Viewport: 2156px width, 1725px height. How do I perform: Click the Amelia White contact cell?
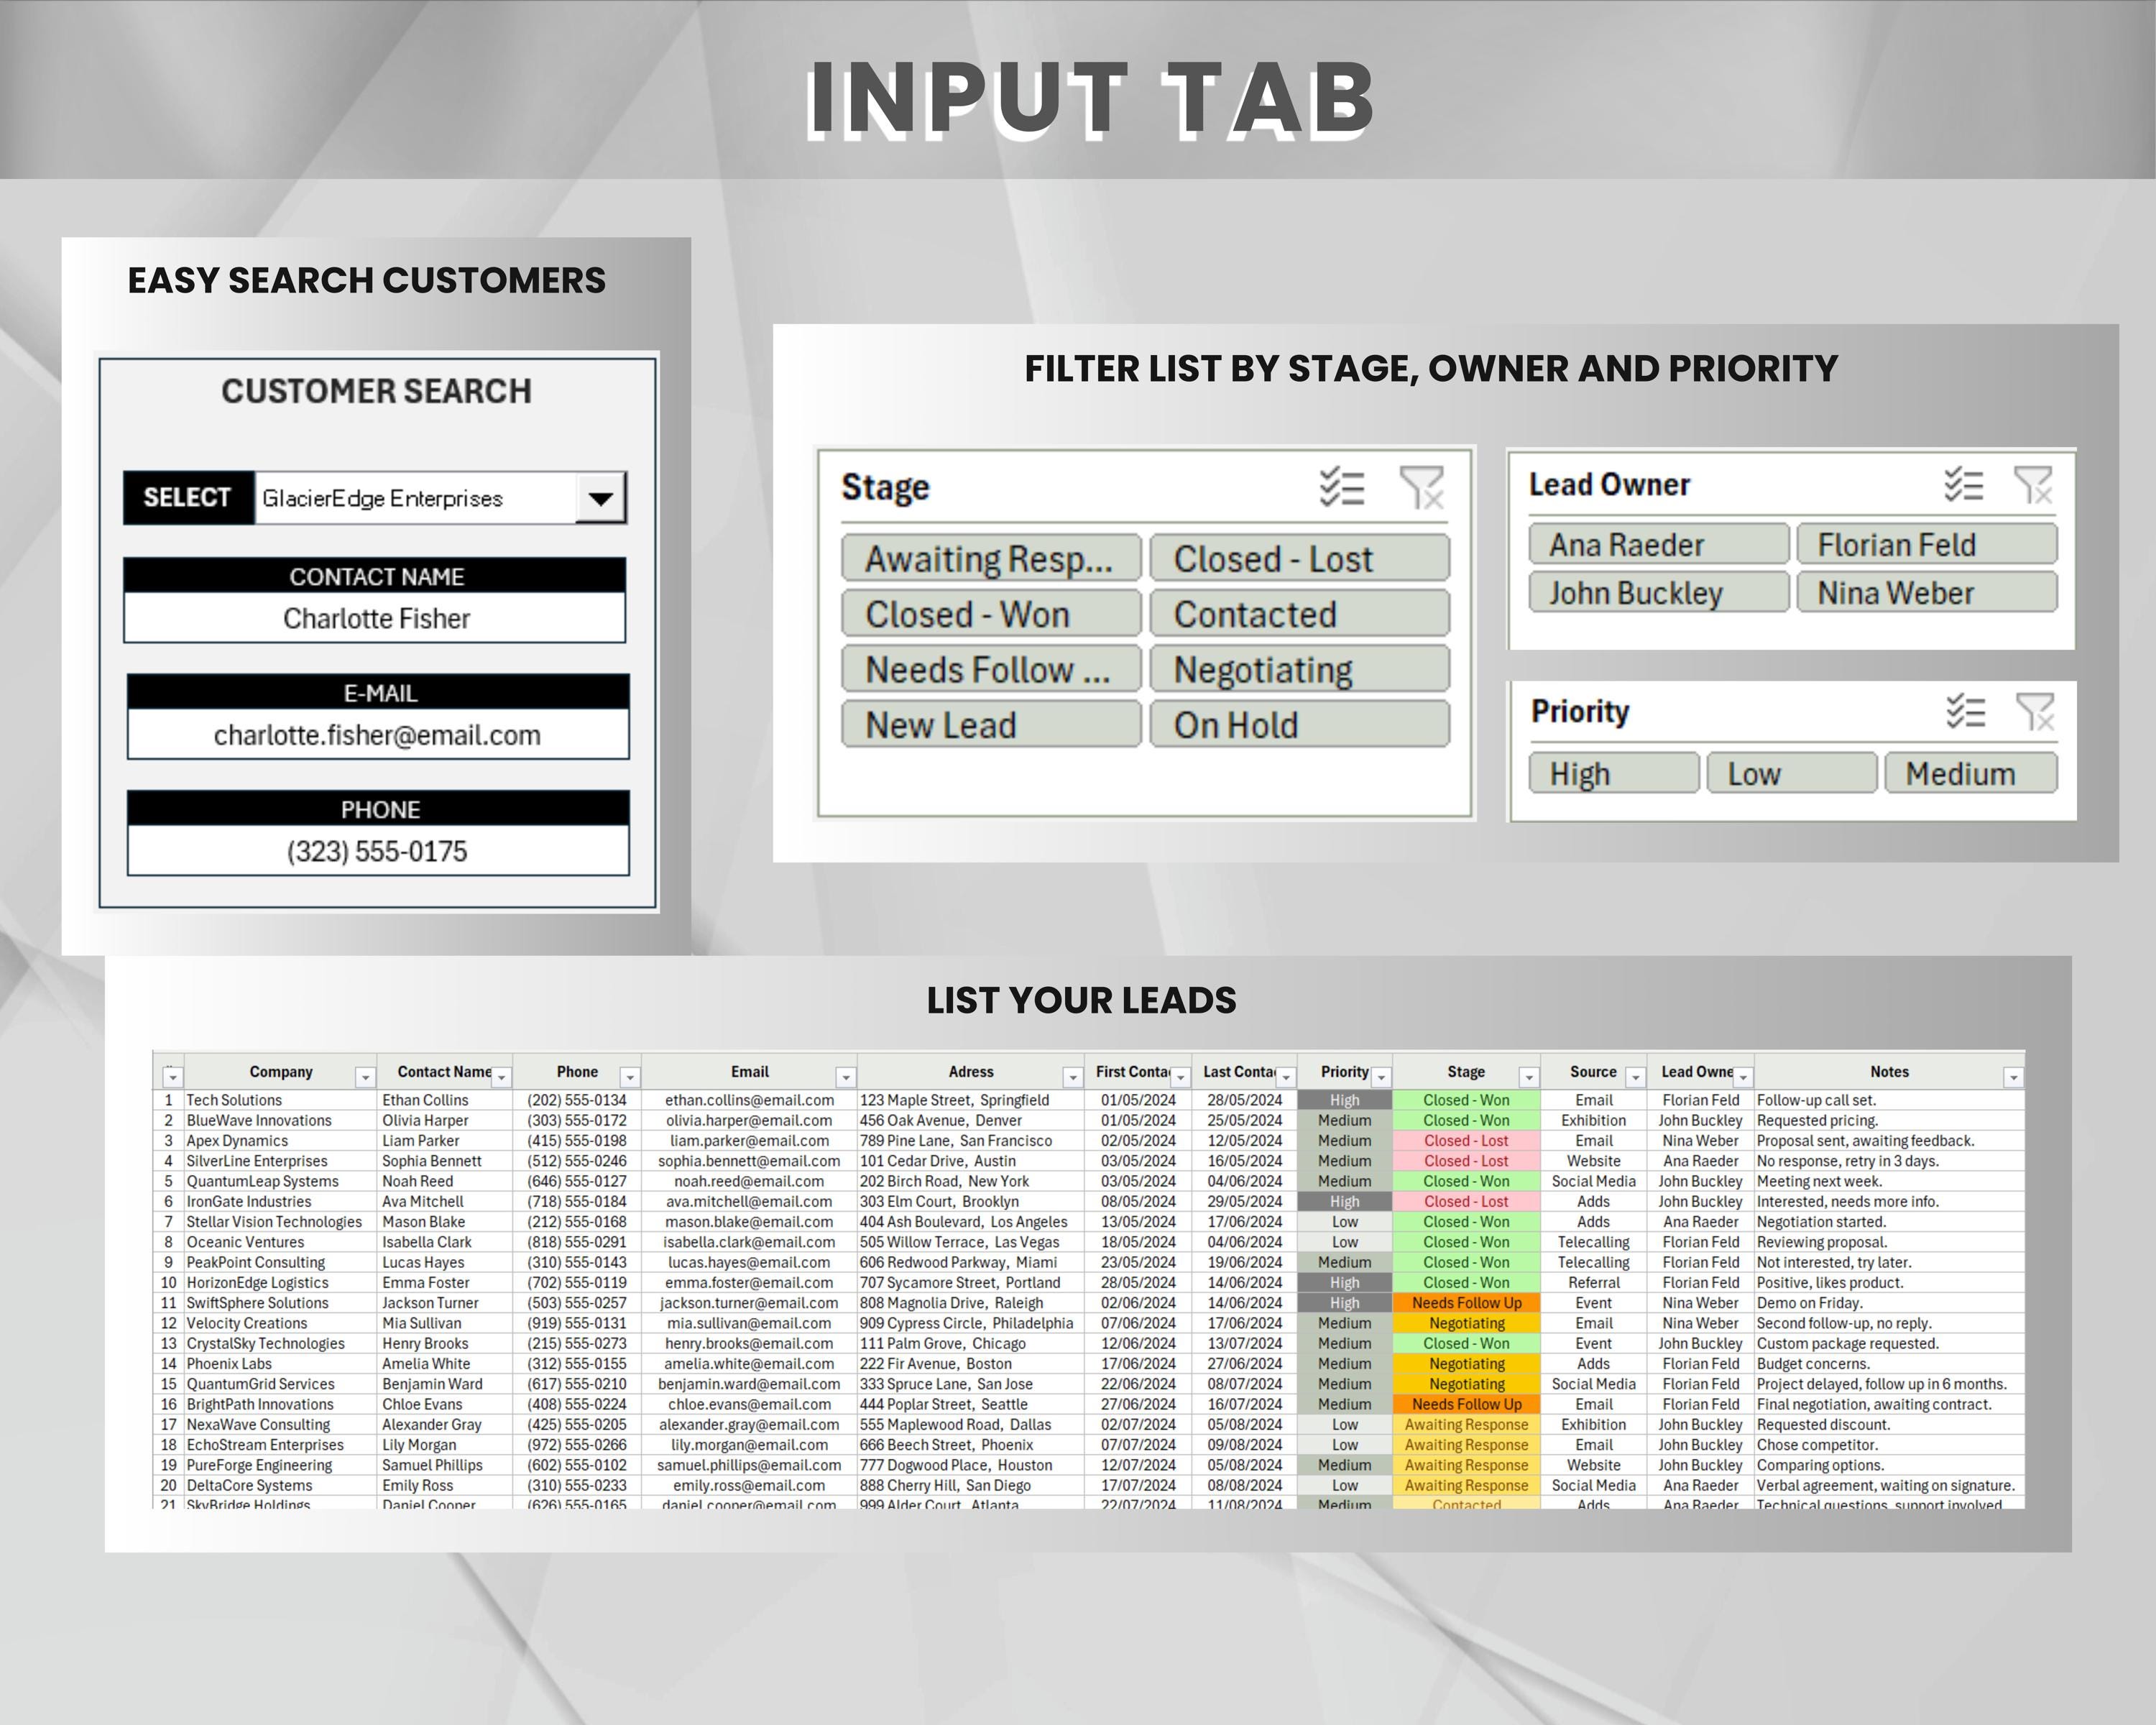445,1364
